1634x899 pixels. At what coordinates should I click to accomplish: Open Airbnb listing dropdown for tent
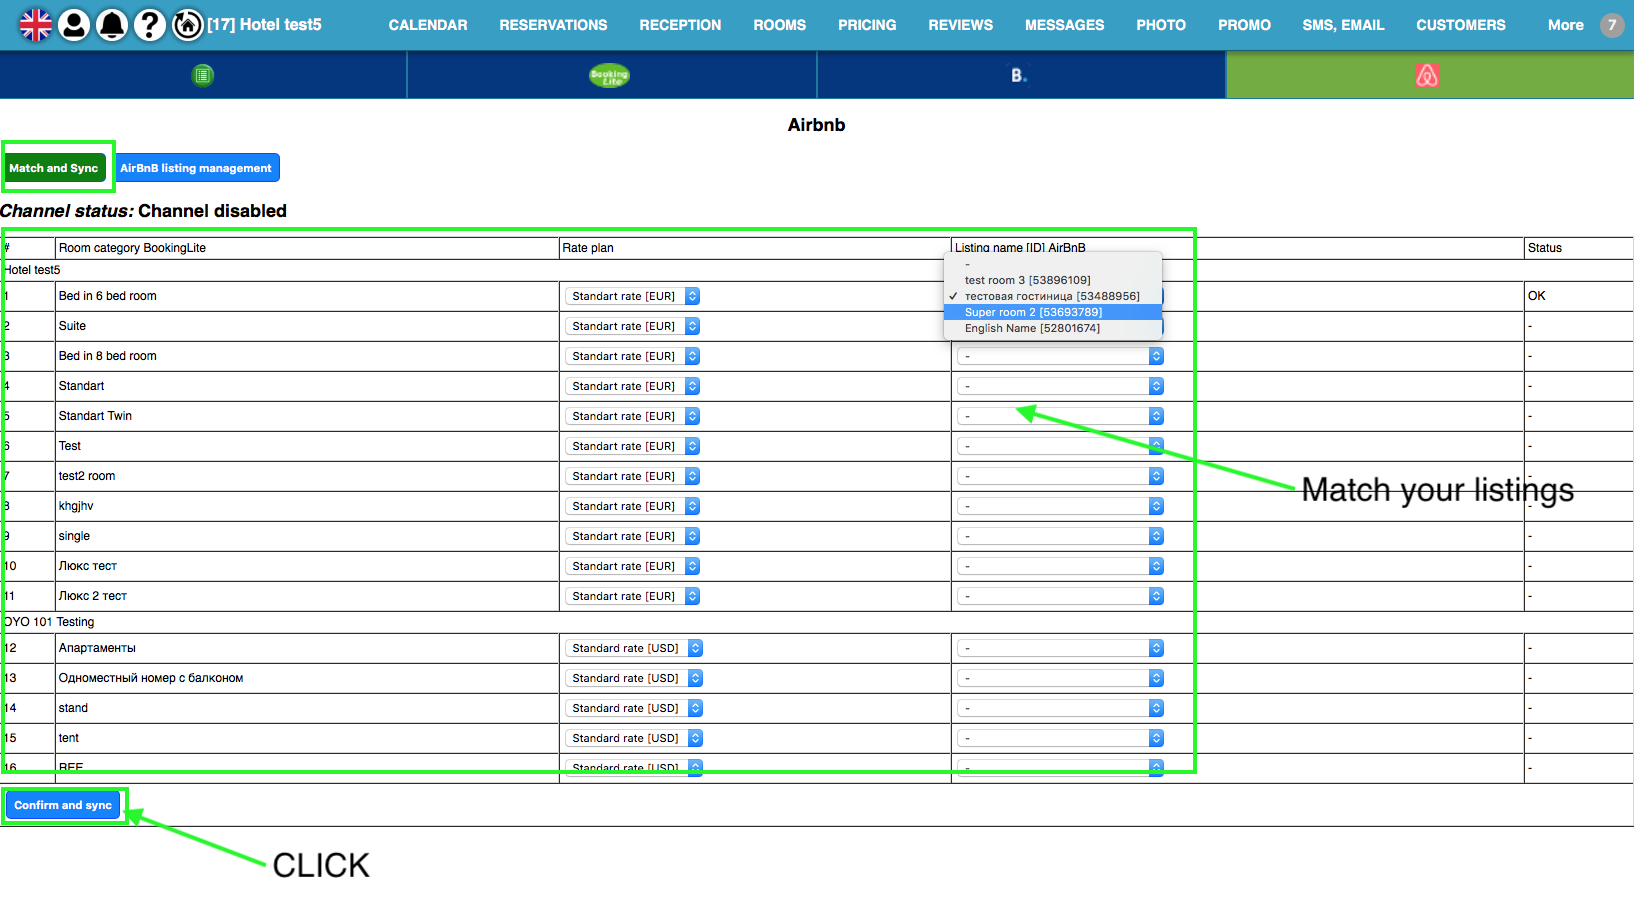pyautogui.click(x=1060, y=738)
